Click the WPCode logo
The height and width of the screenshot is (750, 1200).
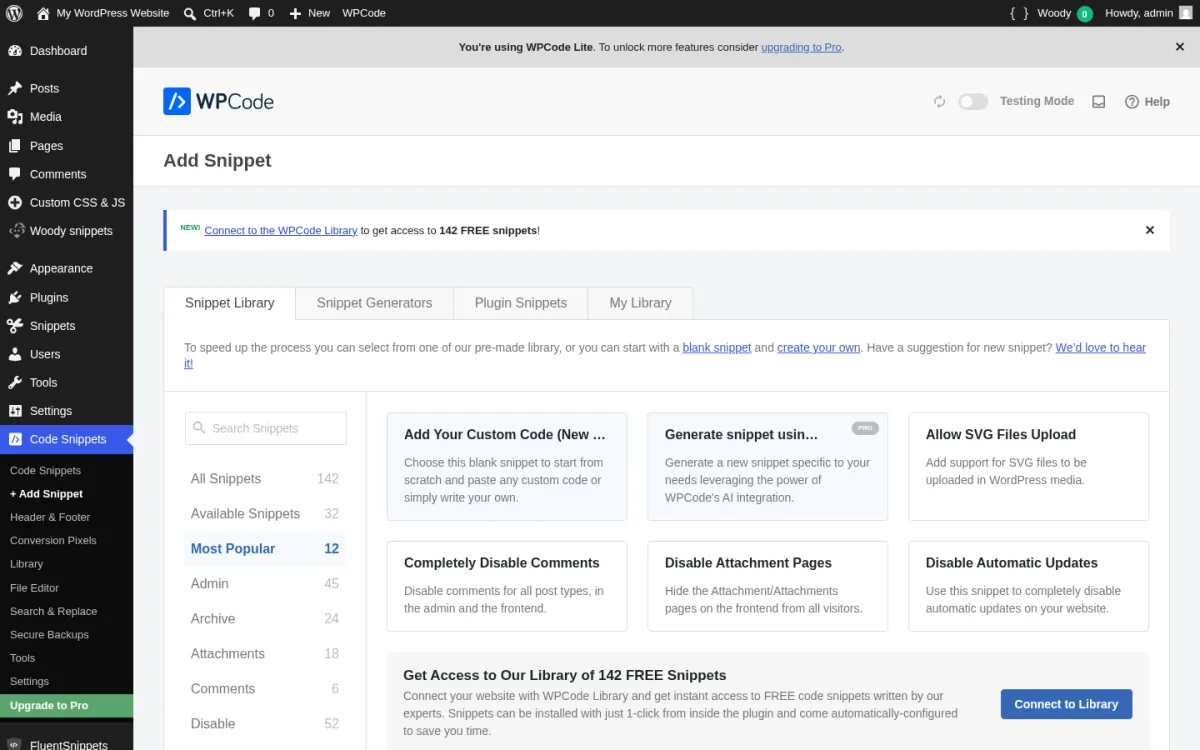pos(218,101)
